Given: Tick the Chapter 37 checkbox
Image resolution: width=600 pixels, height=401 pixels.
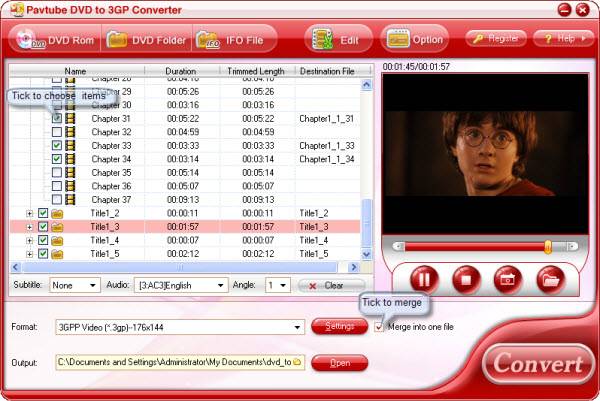Looking at the screenshot, I should tap(57, 199).
